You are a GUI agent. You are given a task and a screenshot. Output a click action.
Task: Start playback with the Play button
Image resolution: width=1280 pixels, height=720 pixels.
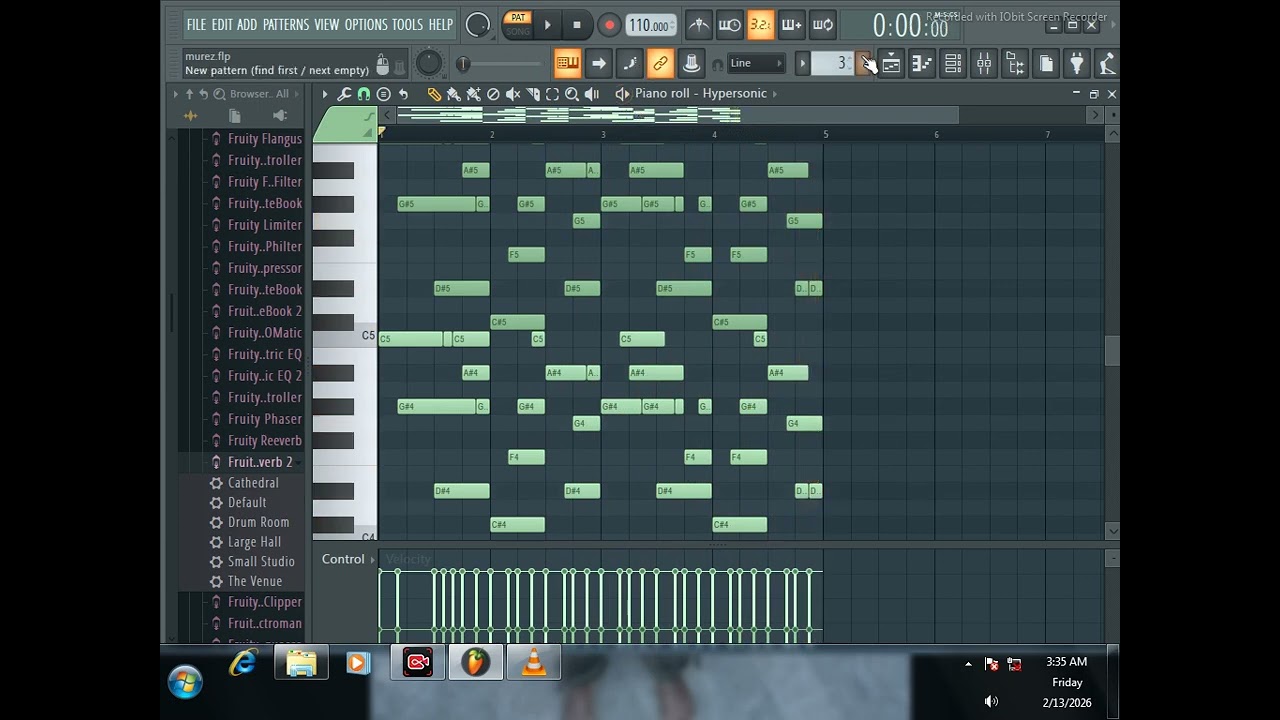coord(547,25)
